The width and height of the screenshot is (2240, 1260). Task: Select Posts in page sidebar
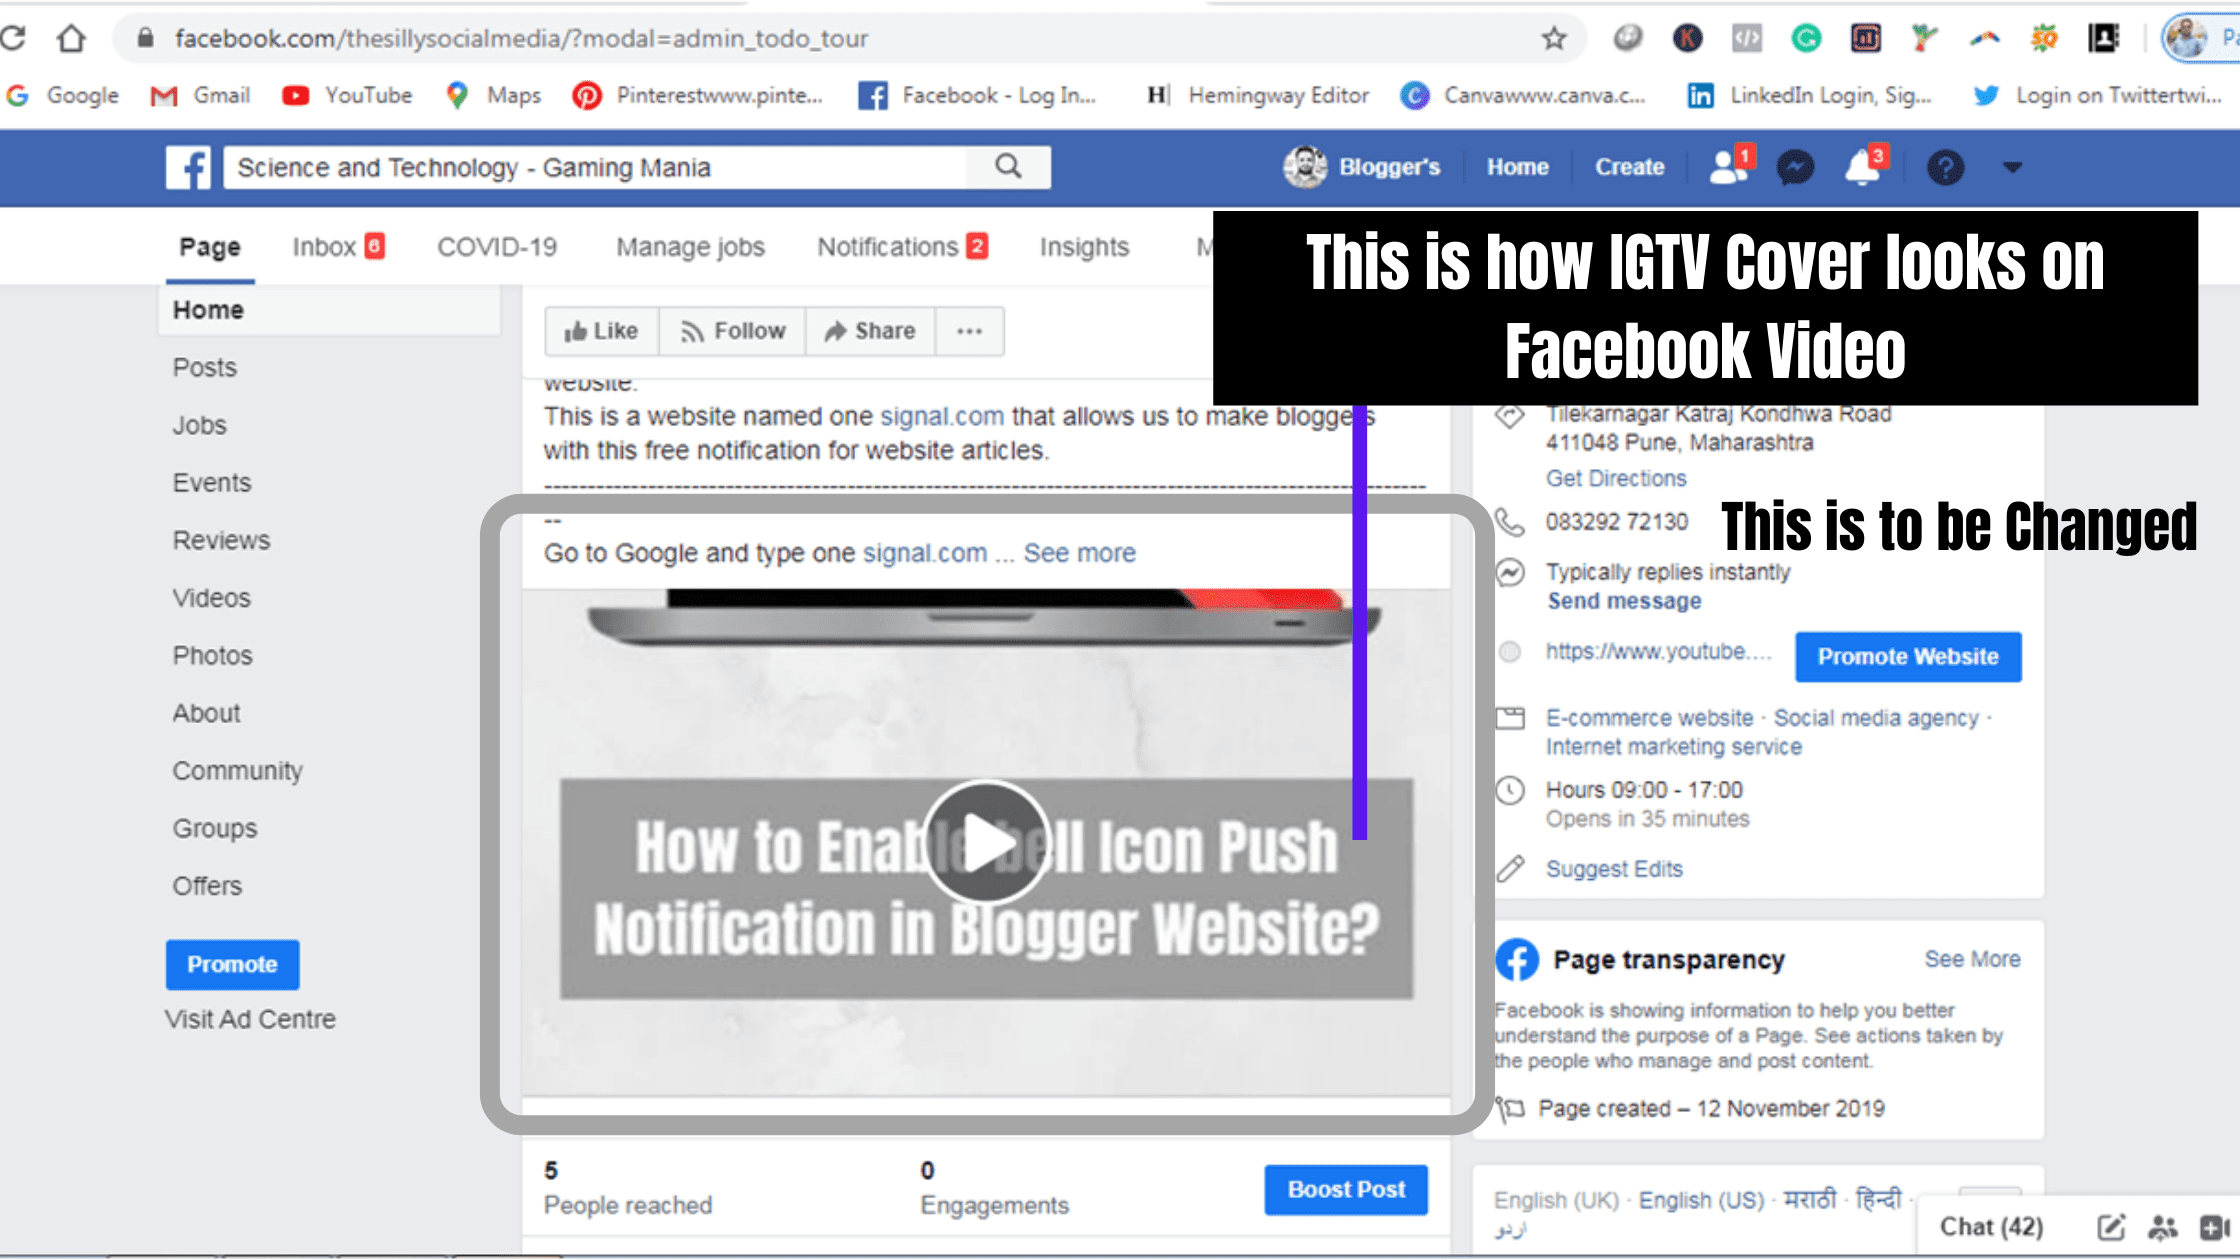[x=204, y=367]
